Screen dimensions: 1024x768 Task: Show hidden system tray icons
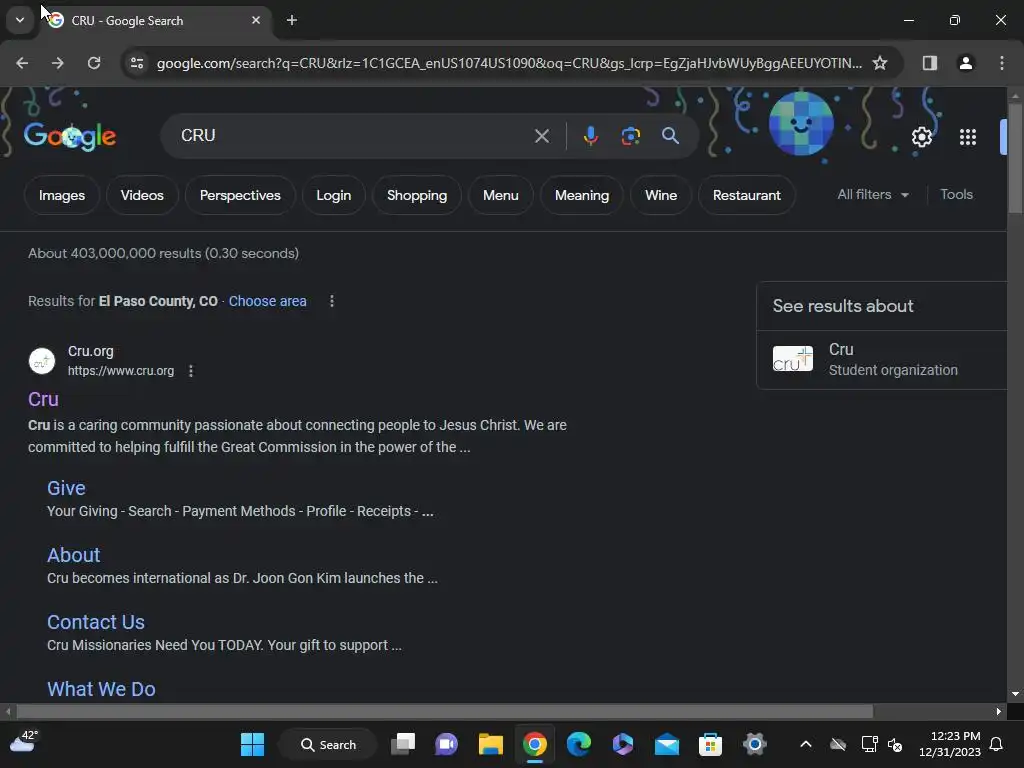806,744
